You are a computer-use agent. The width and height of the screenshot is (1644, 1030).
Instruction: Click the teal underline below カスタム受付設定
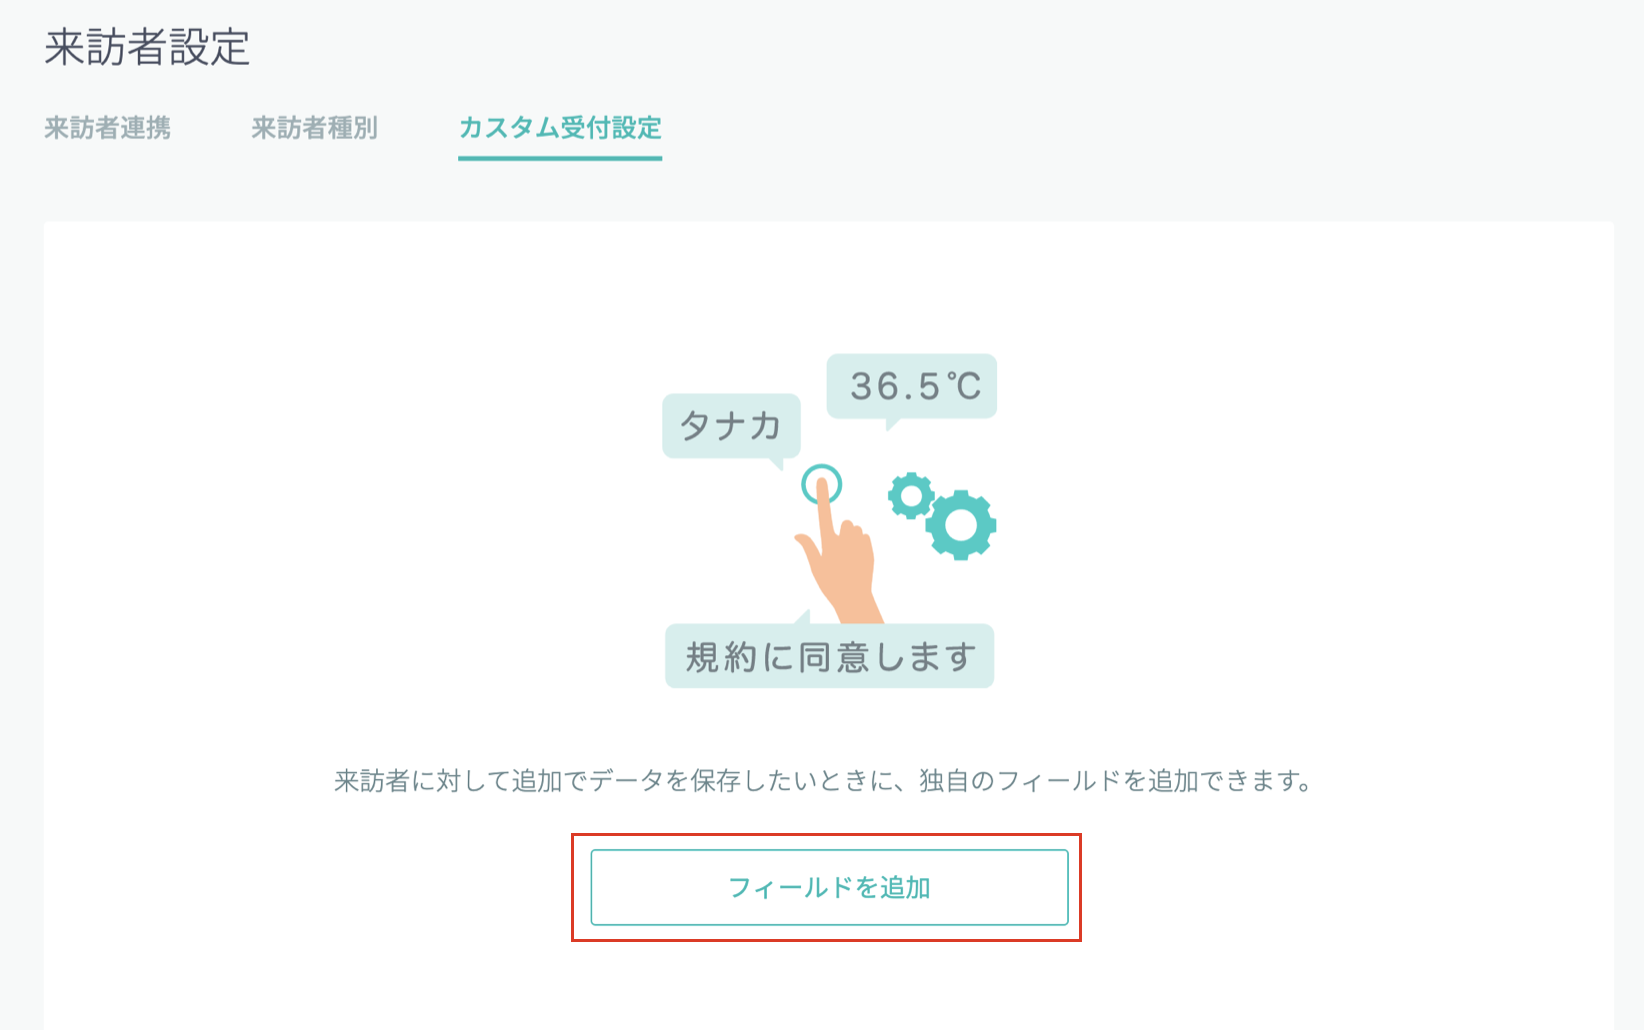(560, 158)
